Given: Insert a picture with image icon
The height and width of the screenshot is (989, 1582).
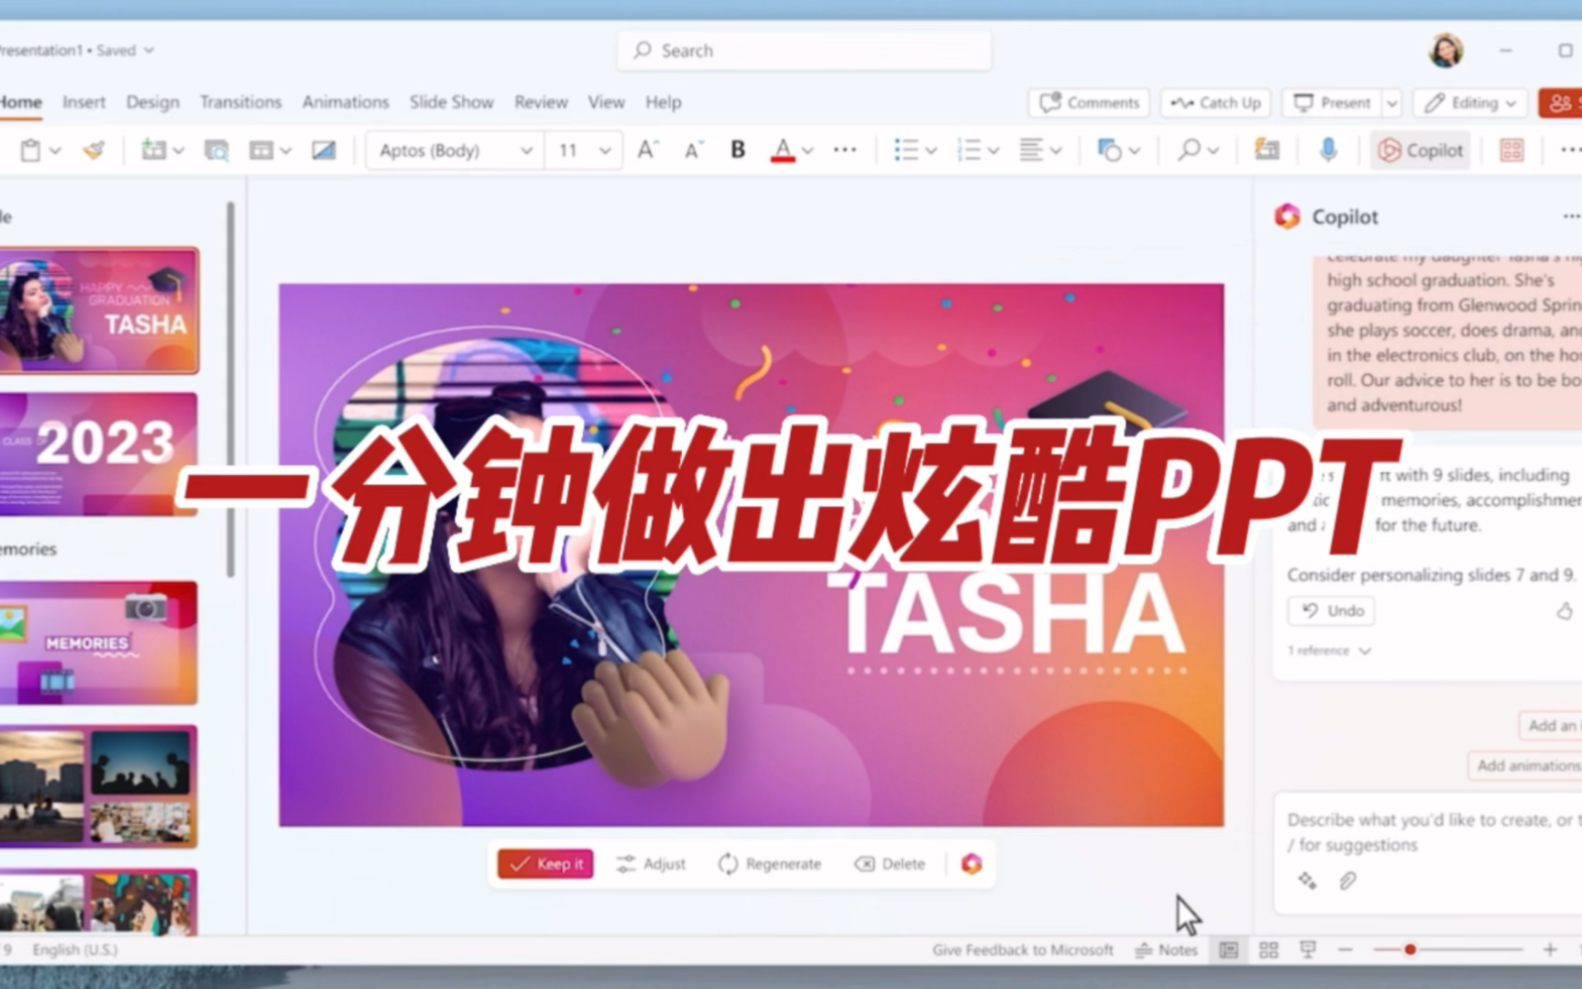Looking at the screenshot, I should point(323,150).
